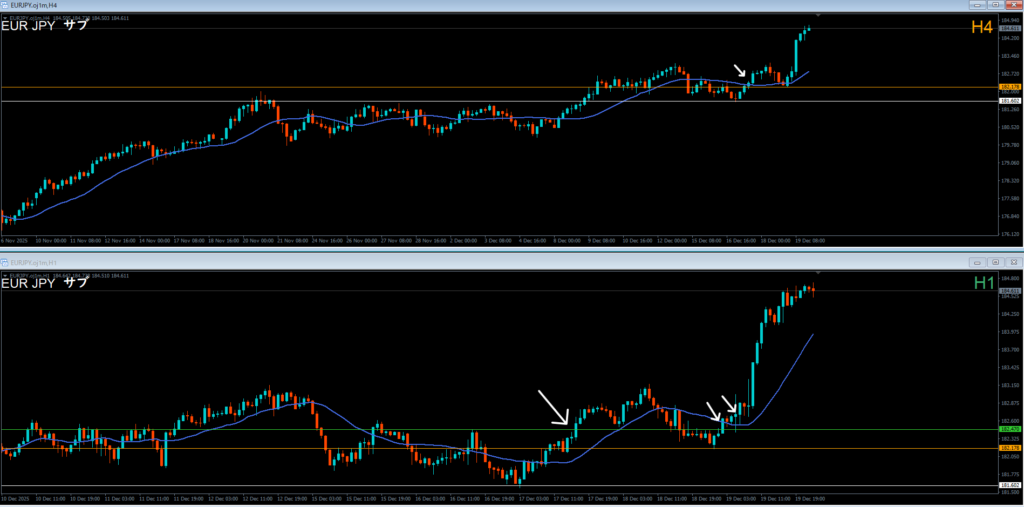Minimize the EURJPY H4 chart window
1024x507 pixels.
tap(978, 5)
